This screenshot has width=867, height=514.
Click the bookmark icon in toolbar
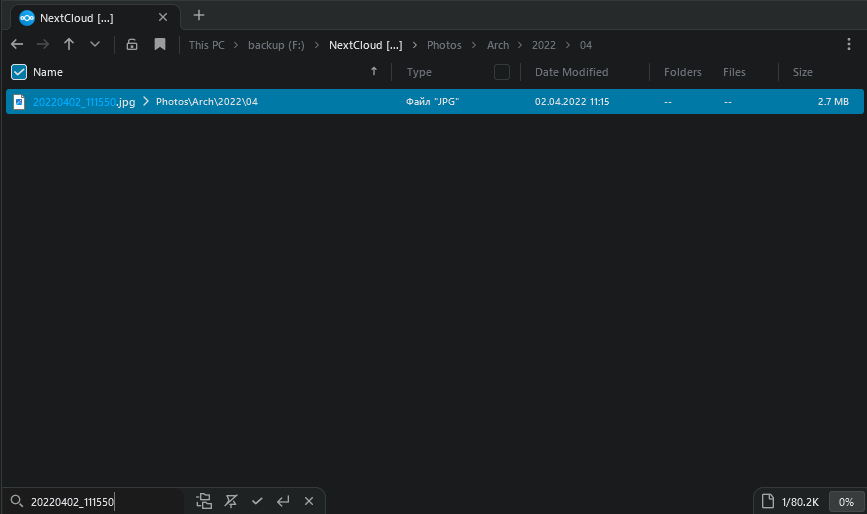pyautogui.click(x=160, y=44)
